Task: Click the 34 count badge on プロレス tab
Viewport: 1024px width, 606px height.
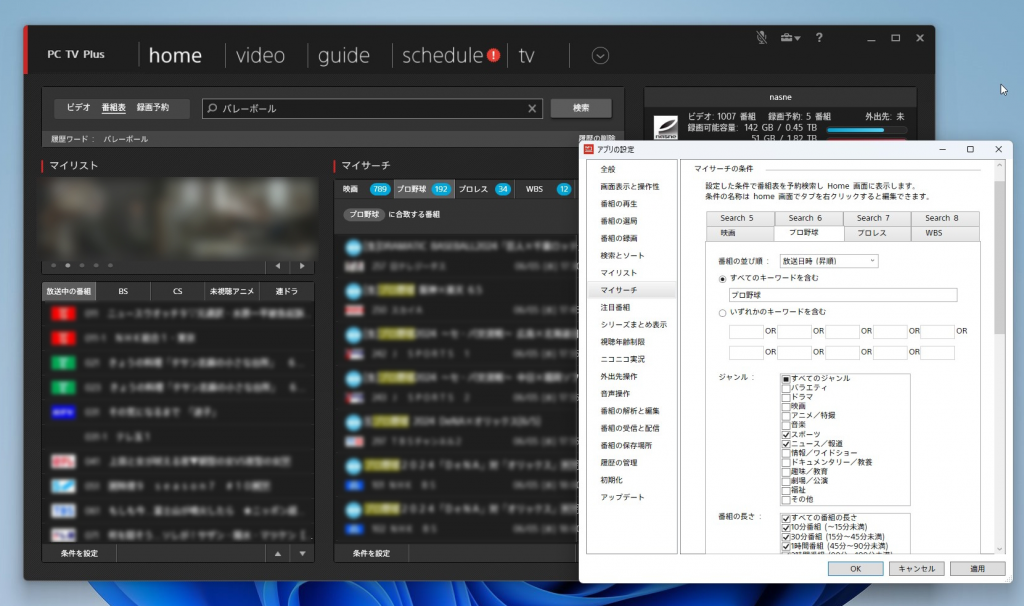Action: [x=502, y=189]
